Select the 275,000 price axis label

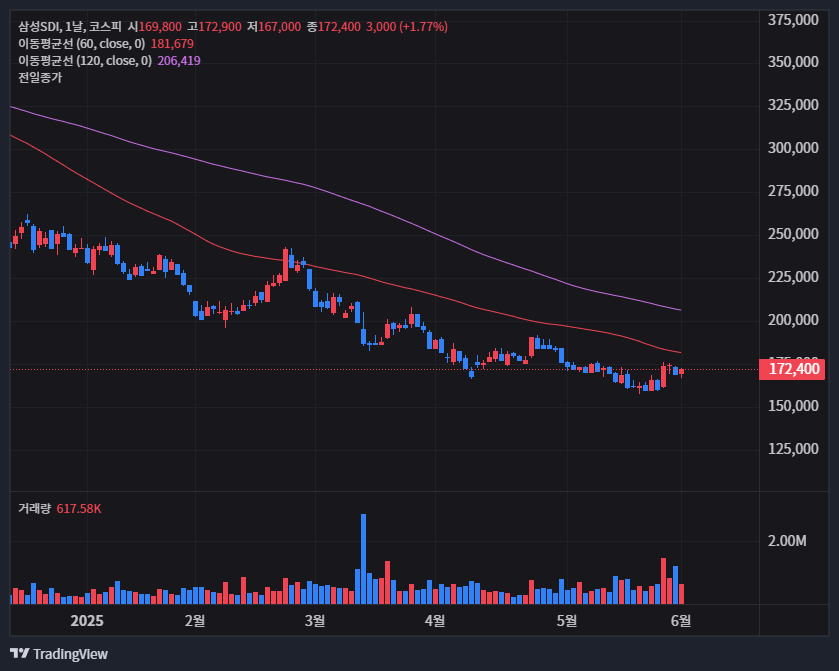click(793, 191)
